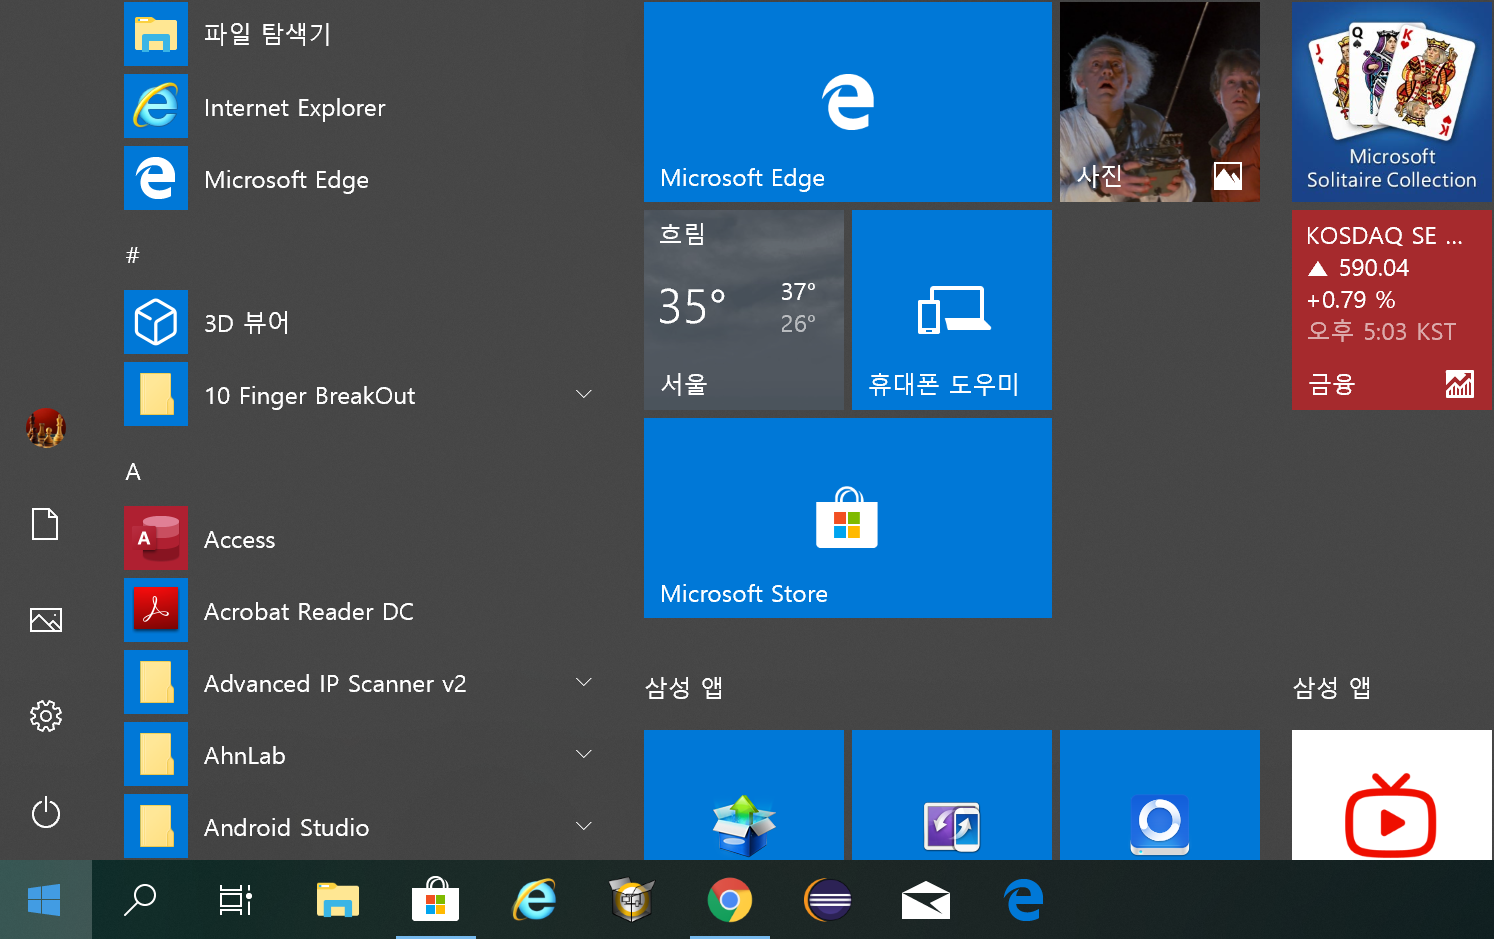Open Mail on the taskbar
This screenshot has height=939, width=1494.
pyautogui.click(x=926, y=900)
